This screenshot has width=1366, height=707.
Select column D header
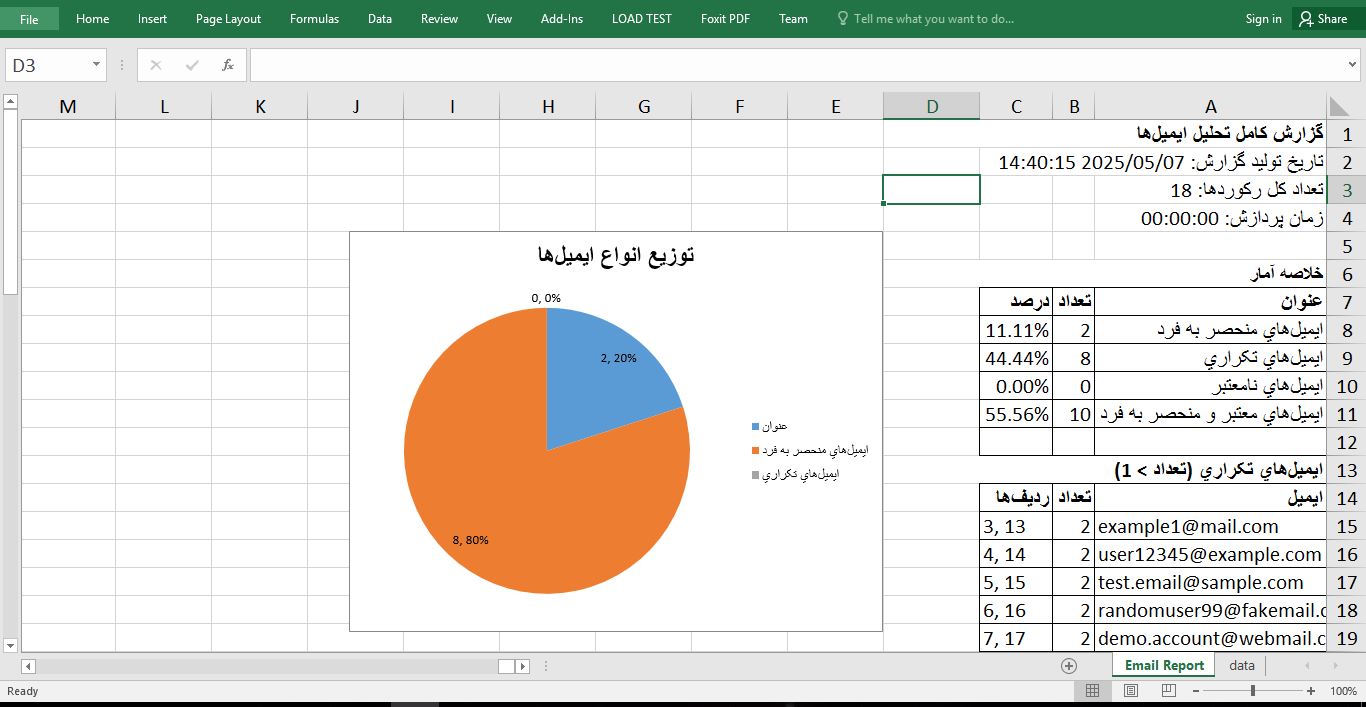pyautogui.click(x=932, y=106)
